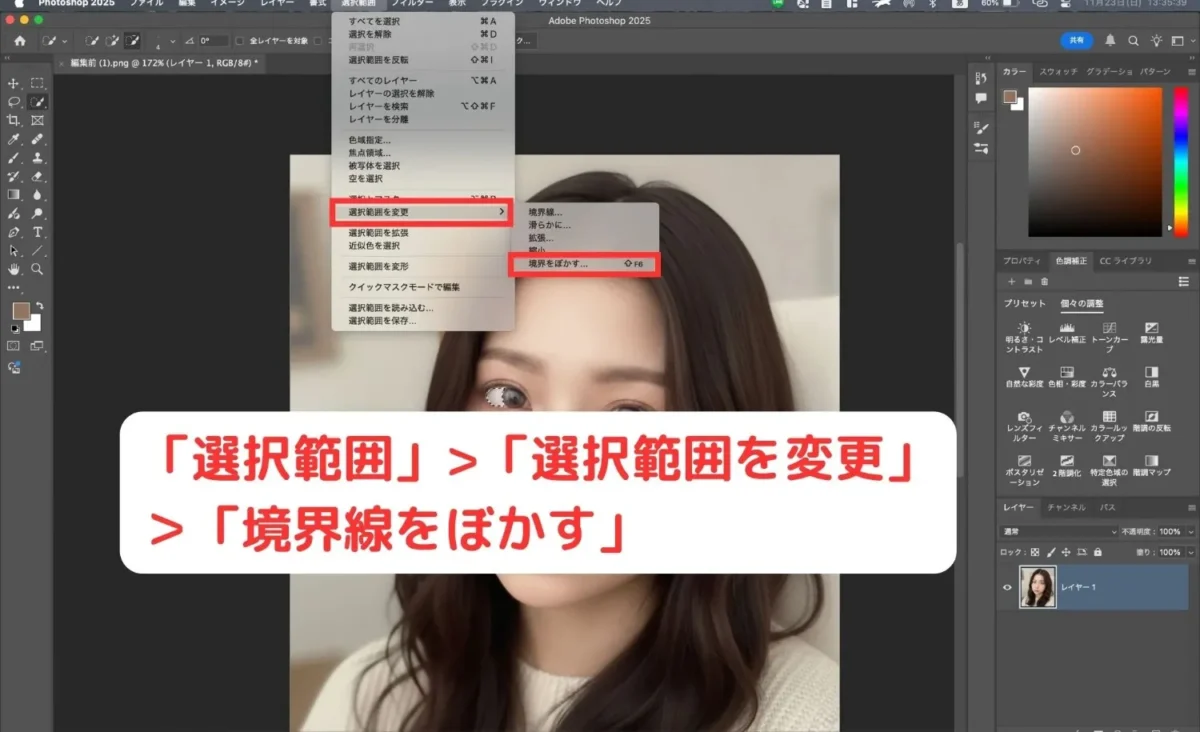Select the Clone Stamp tool

[37, 158]
